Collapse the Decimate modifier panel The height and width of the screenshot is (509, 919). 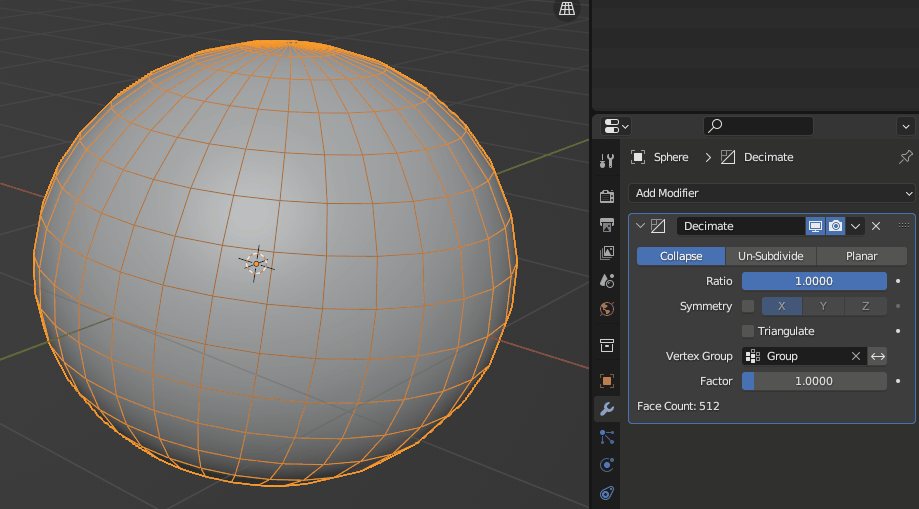[x=640, y=226]
